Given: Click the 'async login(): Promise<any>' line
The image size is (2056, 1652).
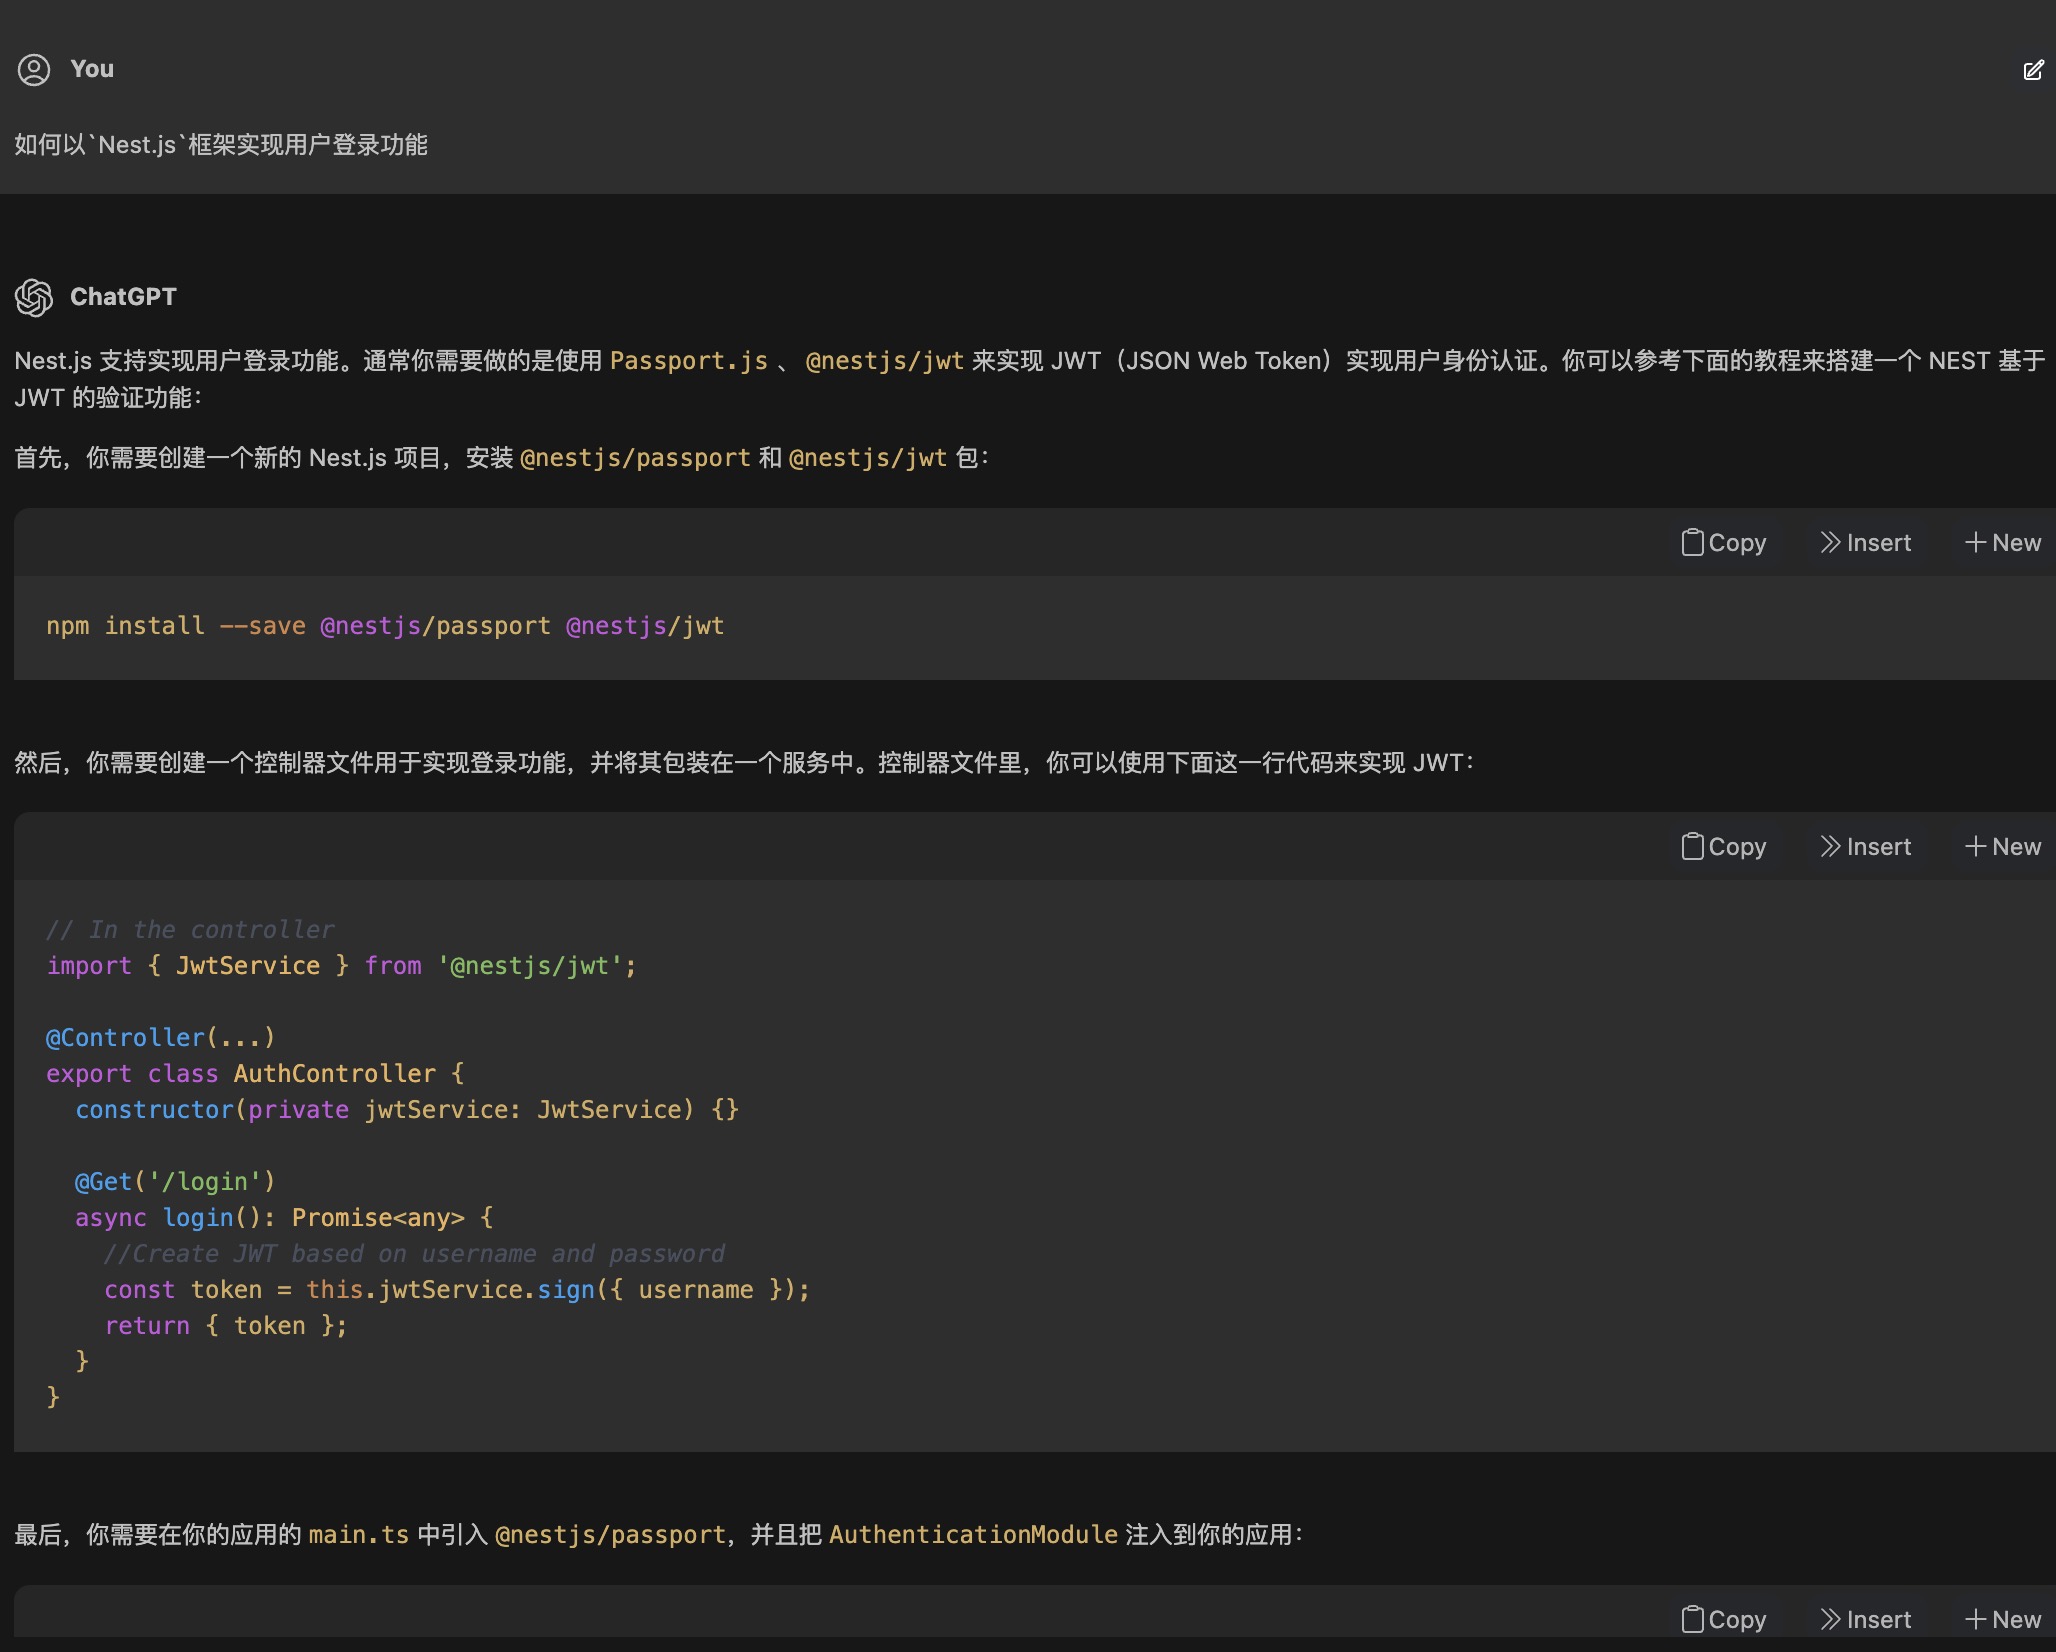Looking at the screenshot, I should coord(284,1218).
